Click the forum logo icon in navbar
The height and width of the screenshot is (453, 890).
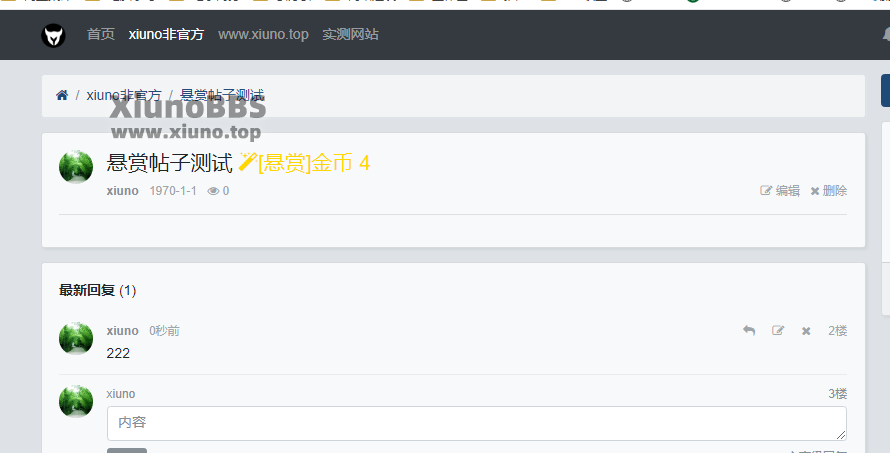pos(53,35)
